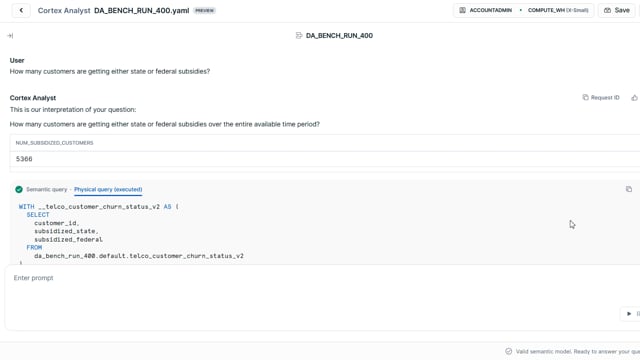Click the valid semantic model status icon
Screen dimensions: 640x360
(509, 351)
